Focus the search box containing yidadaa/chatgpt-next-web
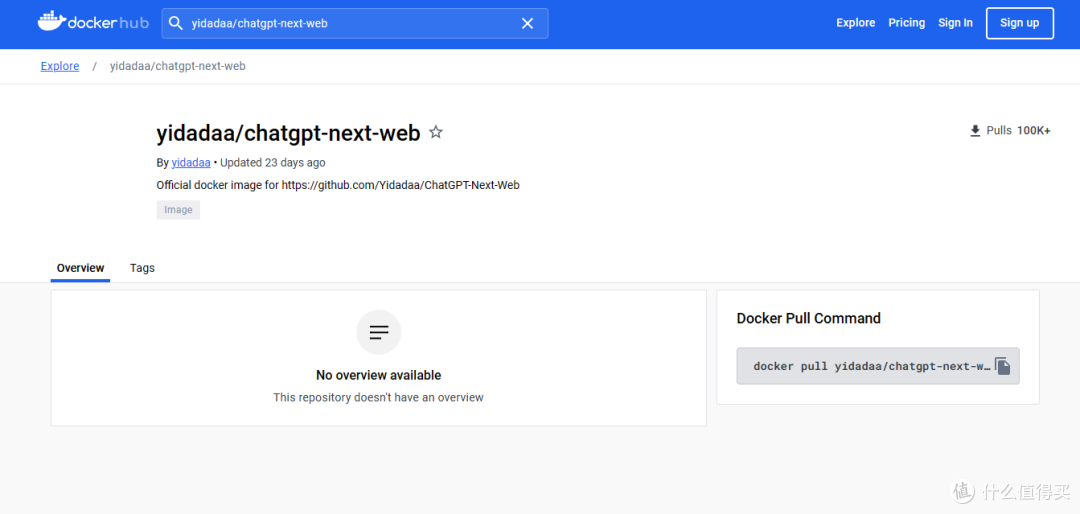This screenshot has width=1080, height=514. (x=355, y=23)
